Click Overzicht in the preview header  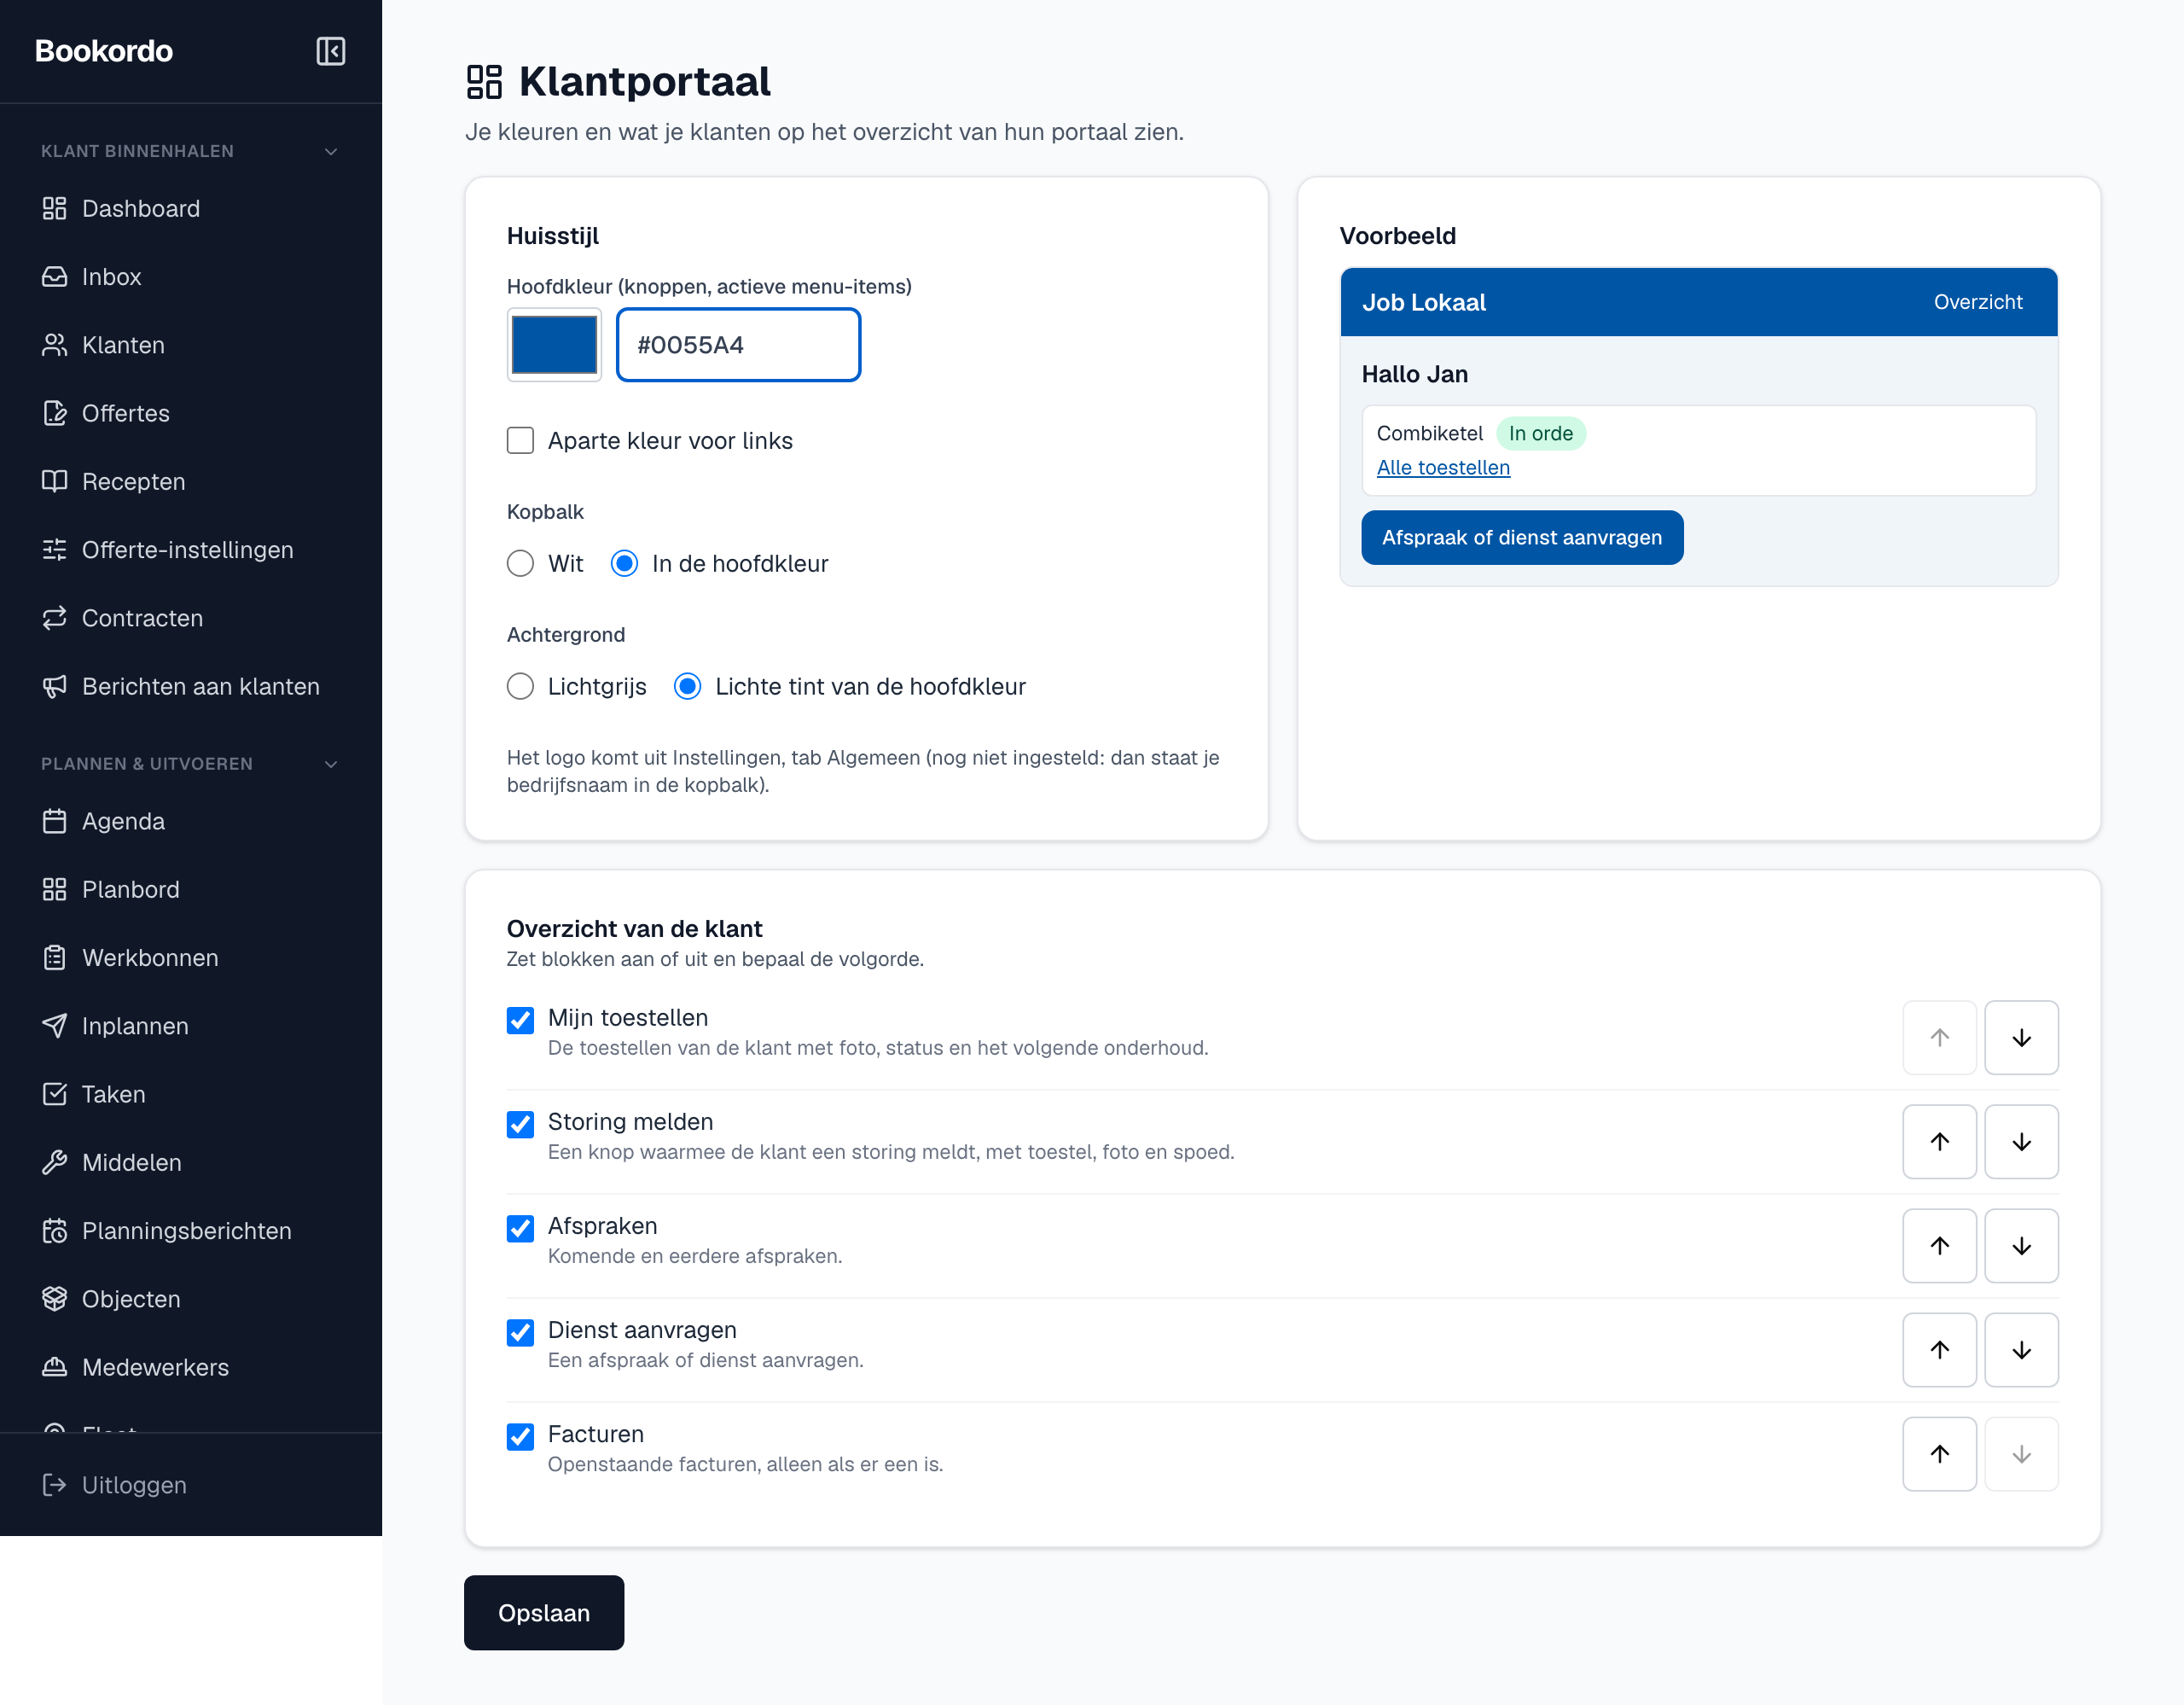[x=1977, y=302]
